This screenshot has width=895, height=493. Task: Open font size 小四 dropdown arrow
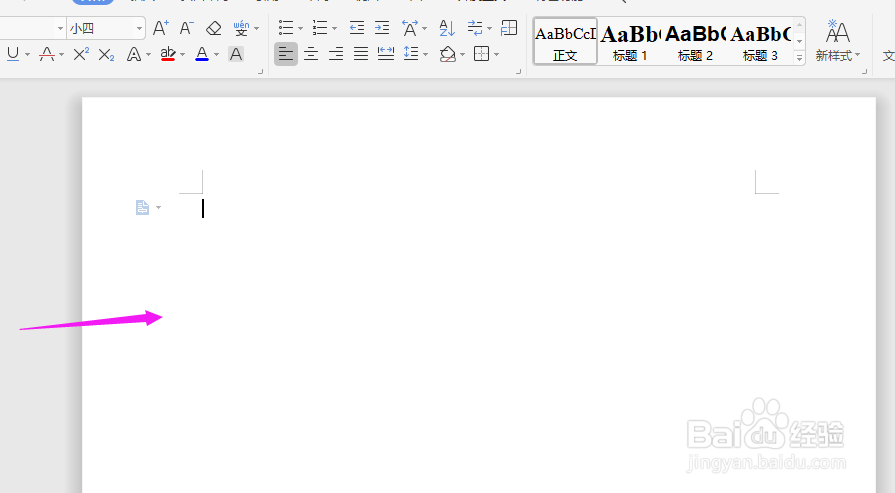[x=139, y=28]
